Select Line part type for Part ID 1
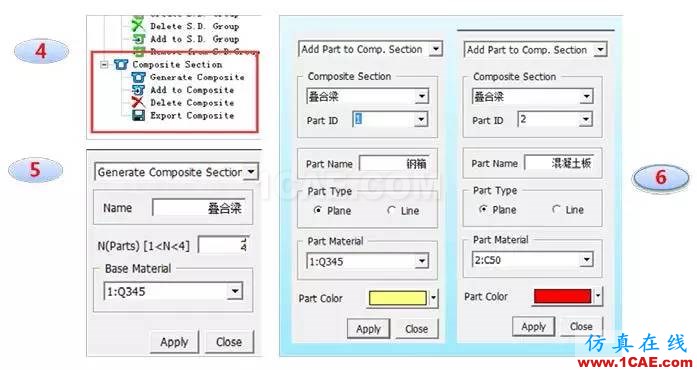 [x=391, y=210]
